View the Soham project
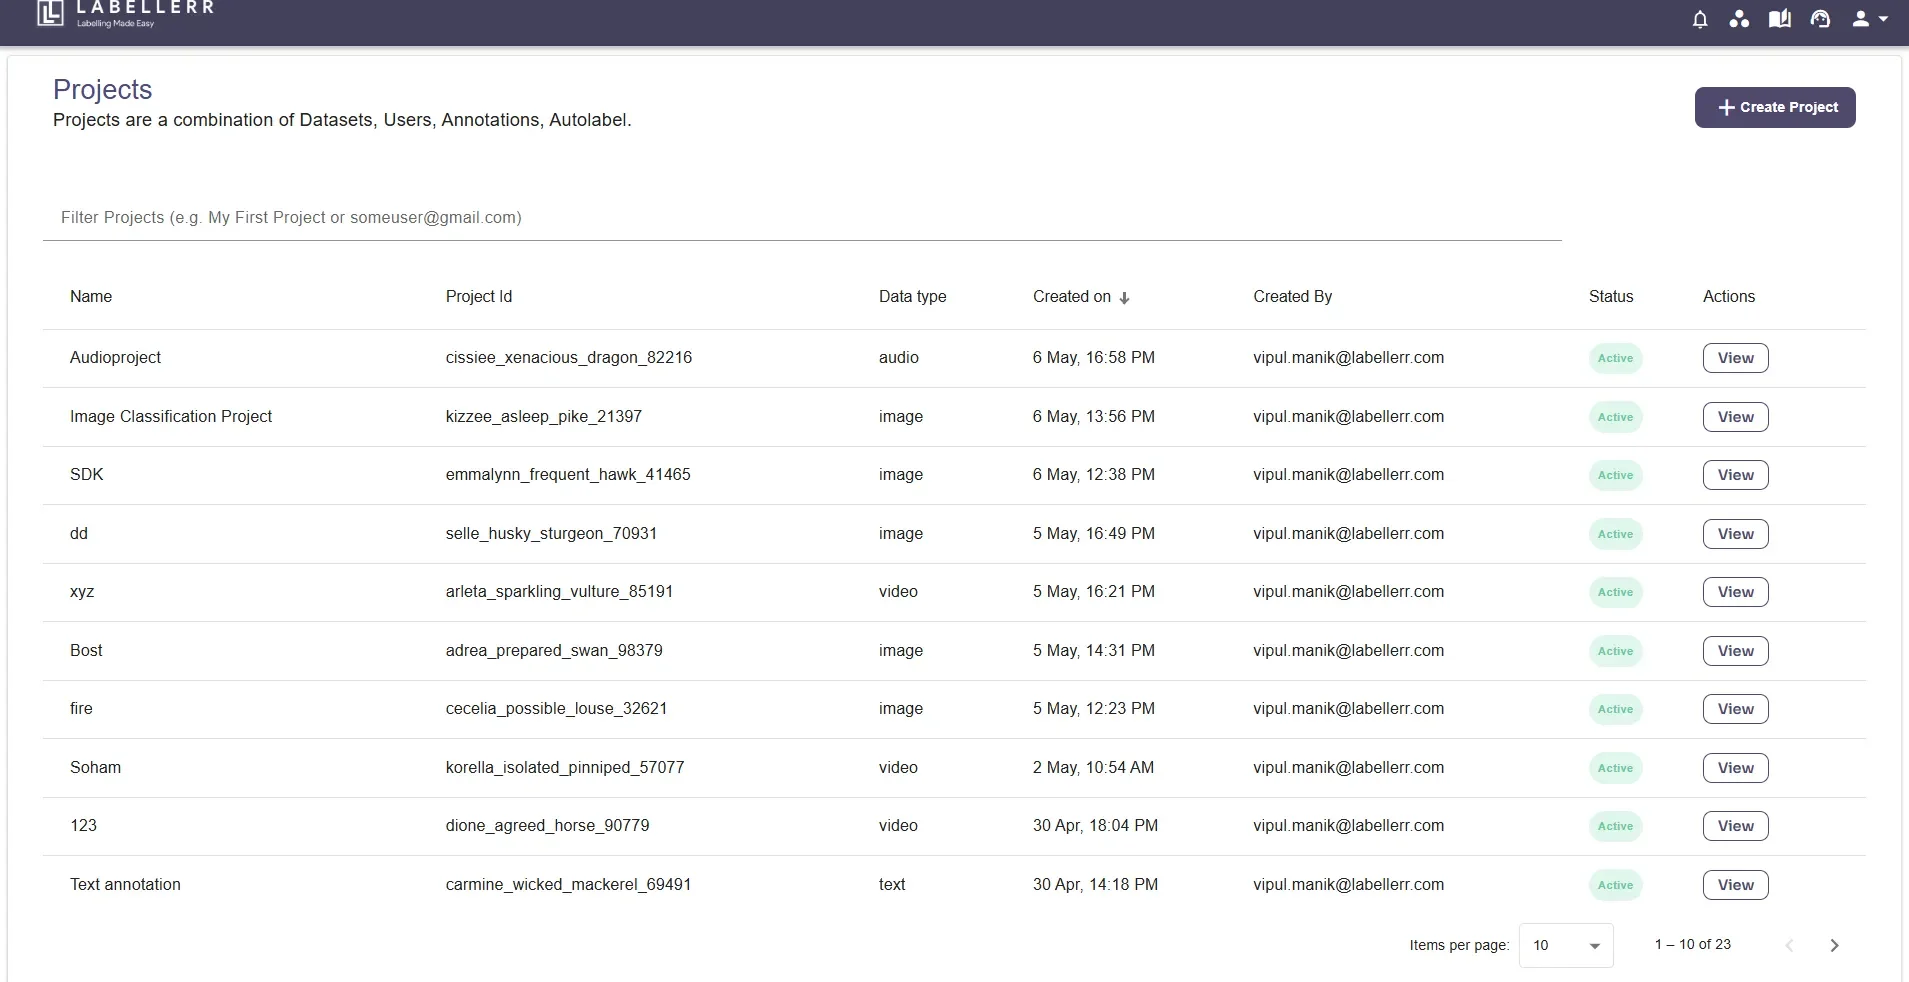Screen dimensions: 1909x982 coord(1735,768)
